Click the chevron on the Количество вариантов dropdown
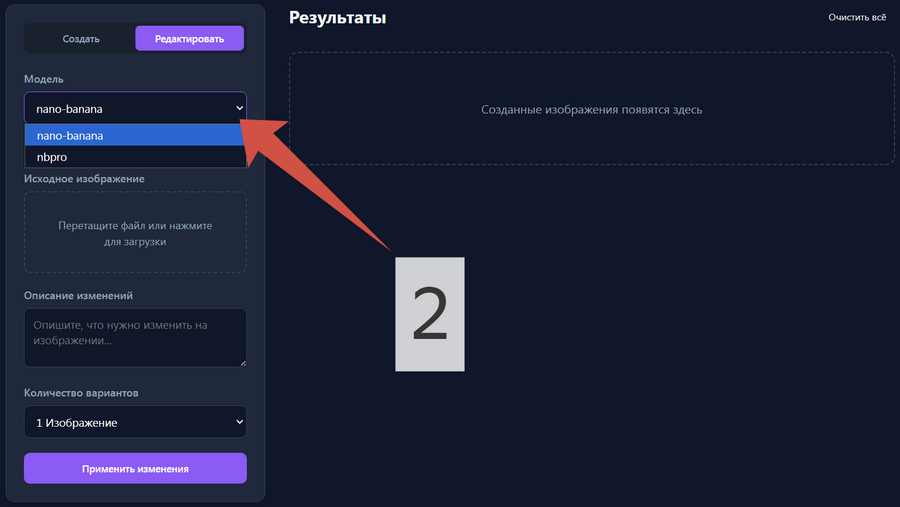This screenshot has width=900, height=507. pyautogui.click(x=238, y=423)
